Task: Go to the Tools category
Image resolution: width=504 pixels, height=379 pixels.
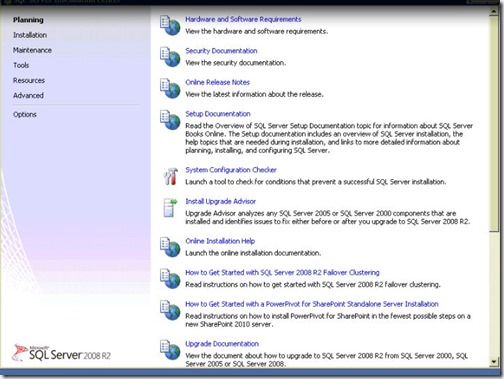Action: click(21, 65)
